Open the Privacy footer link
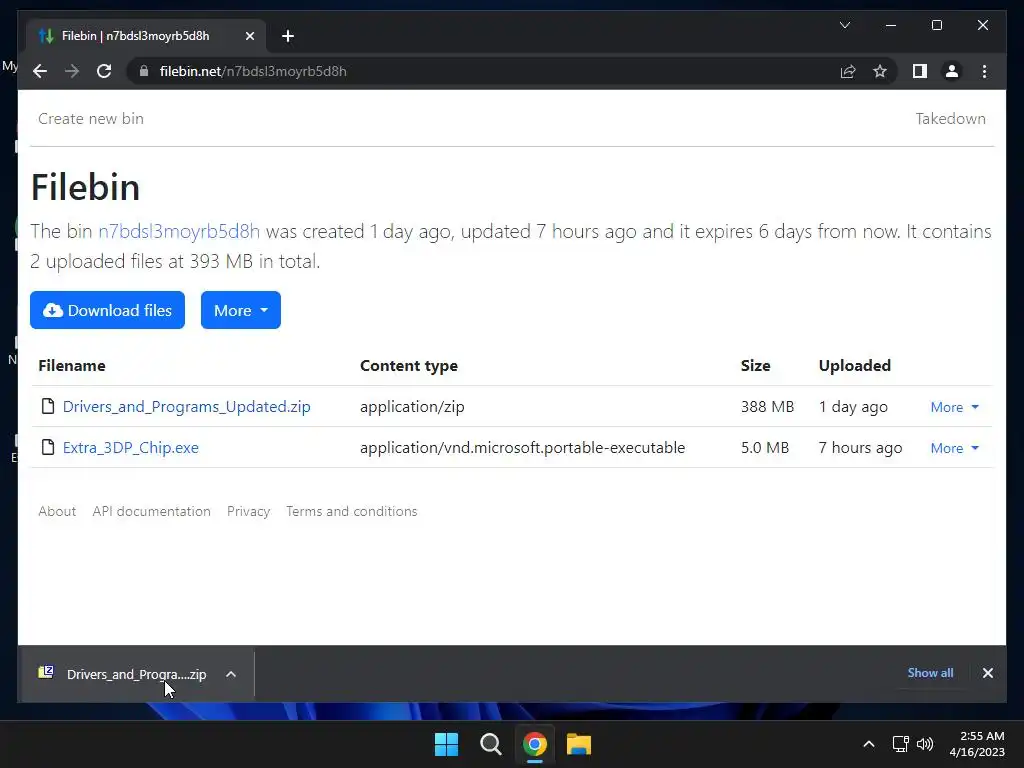The image size is (1024, 768). pyautogui.click(x=248, y=511)
